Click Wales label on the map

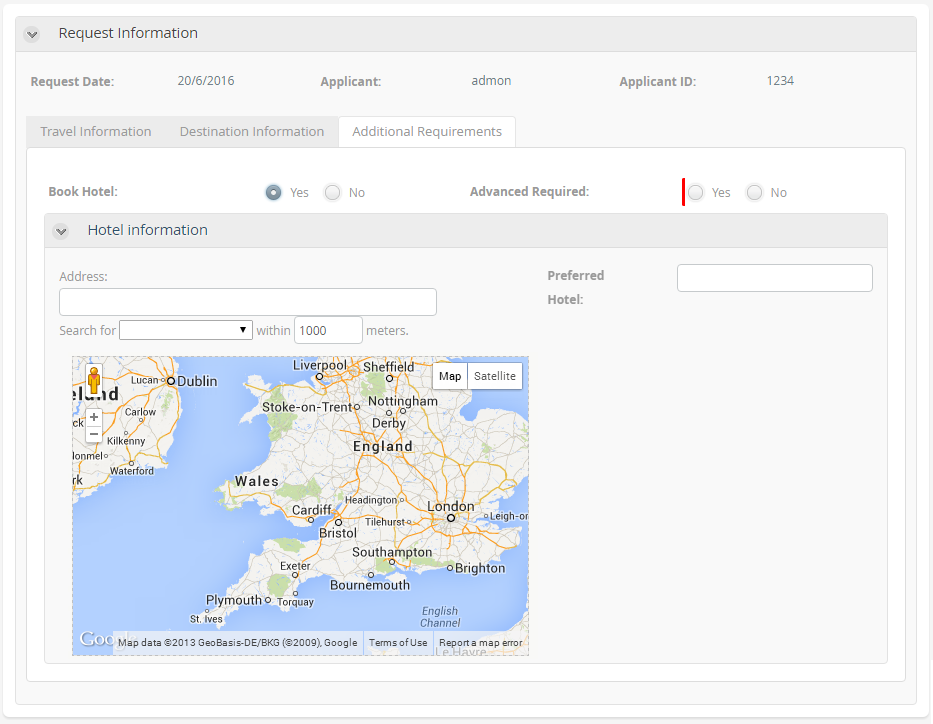pyautogui.click(x=256, y=481)
